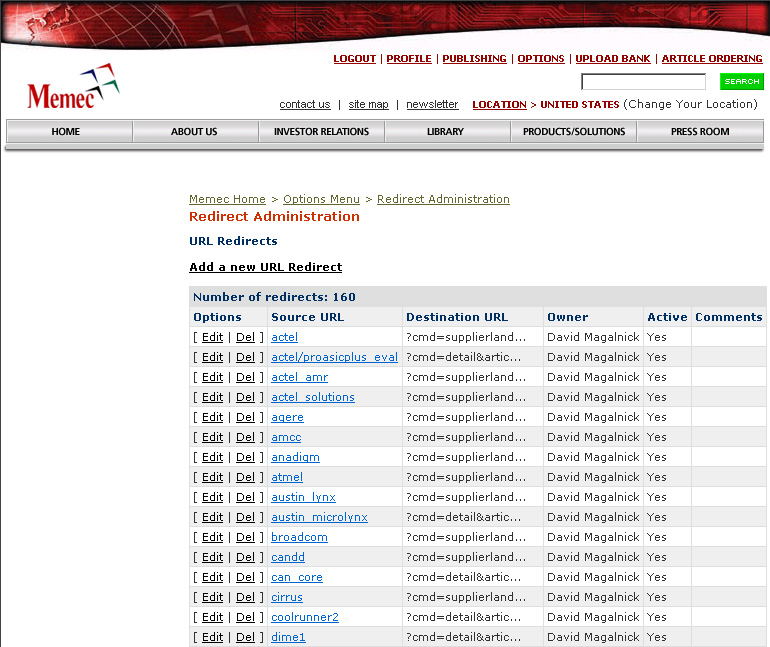Edit the actel_solutions redirect

[212, 397]
